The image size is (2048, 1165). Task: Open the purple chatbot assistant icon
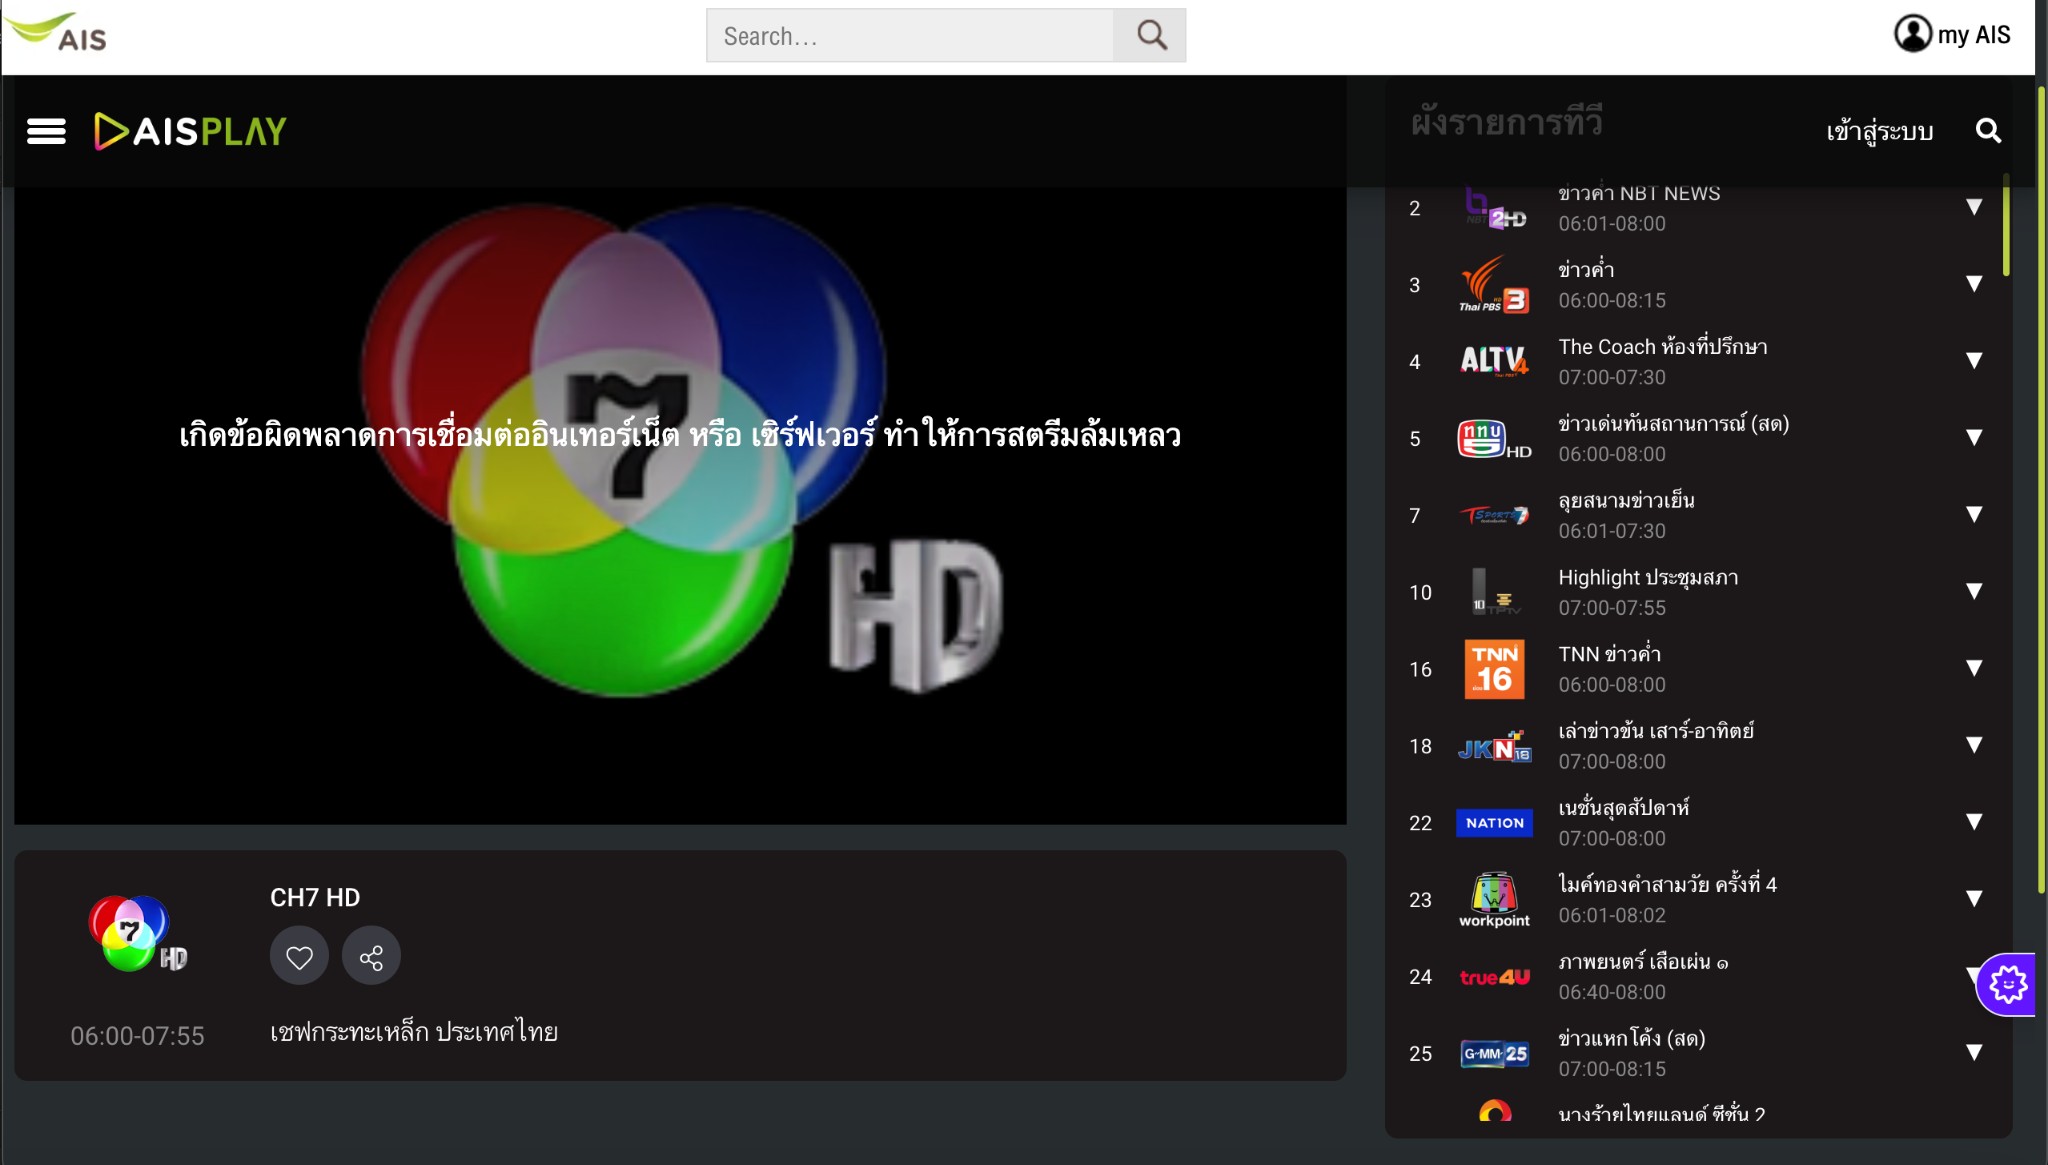pos(2007,985)
